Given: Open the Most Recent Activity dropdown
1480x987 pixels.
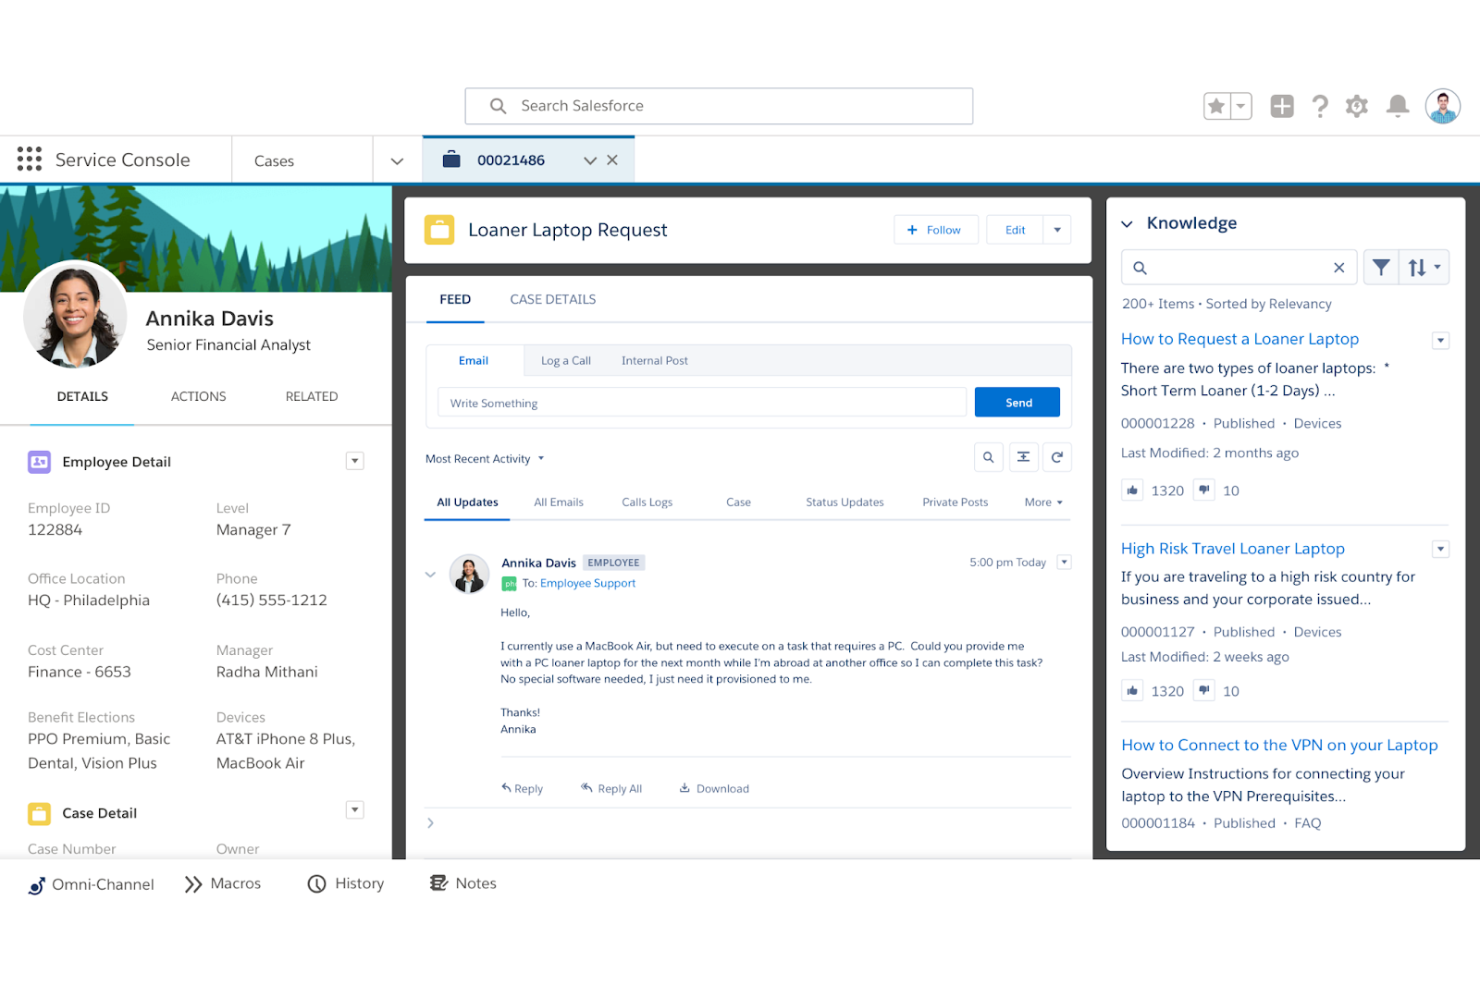Looking at the screenshot, I should pyautogui.click(x=485, y=458).
